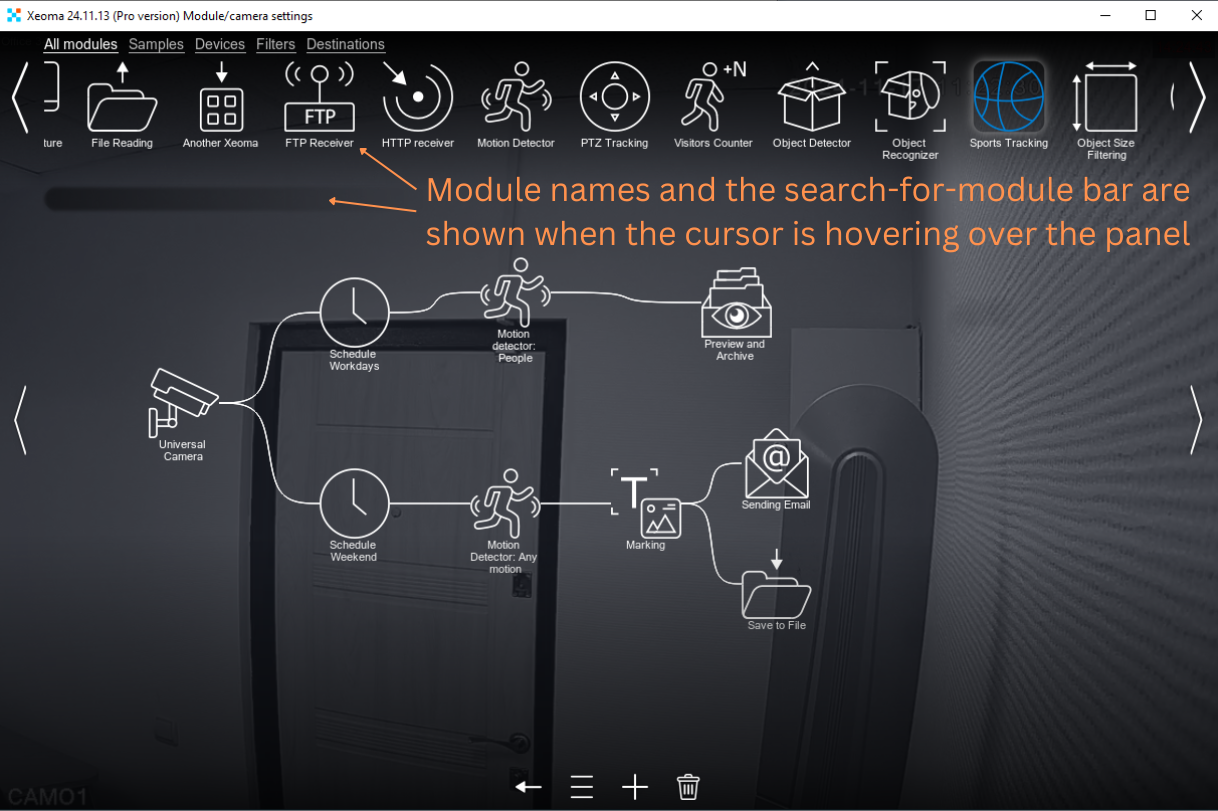The image size is (1218, 811).
Task: Choose the Motion Detector module in panel
Action: [516, 98]
